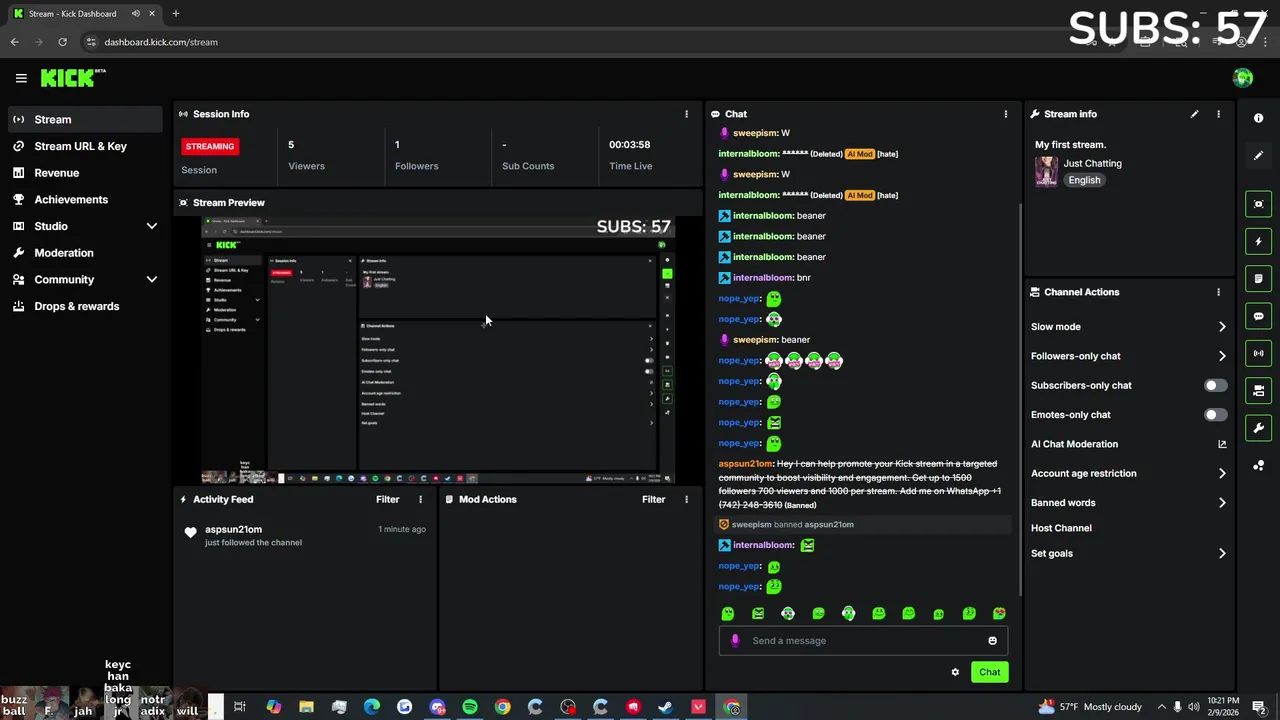This screenshot has height=720, width=1280.
Task: Toggle the Channel Actions widget icon in sidebar
Action: pyautogui.click(x=1258, y=390)
